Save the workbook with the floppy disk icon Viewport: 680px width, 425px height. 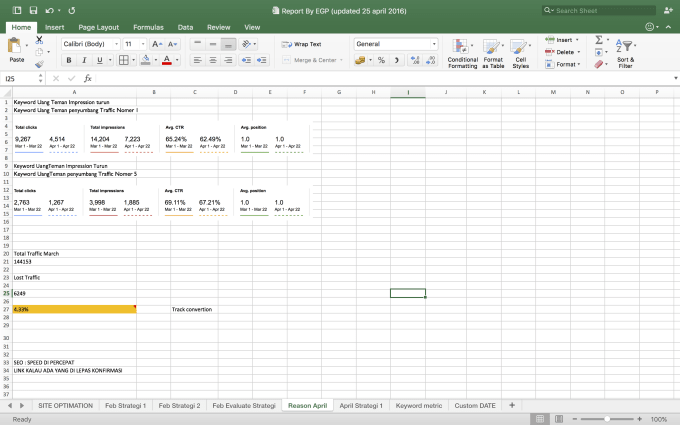[33, 10]
